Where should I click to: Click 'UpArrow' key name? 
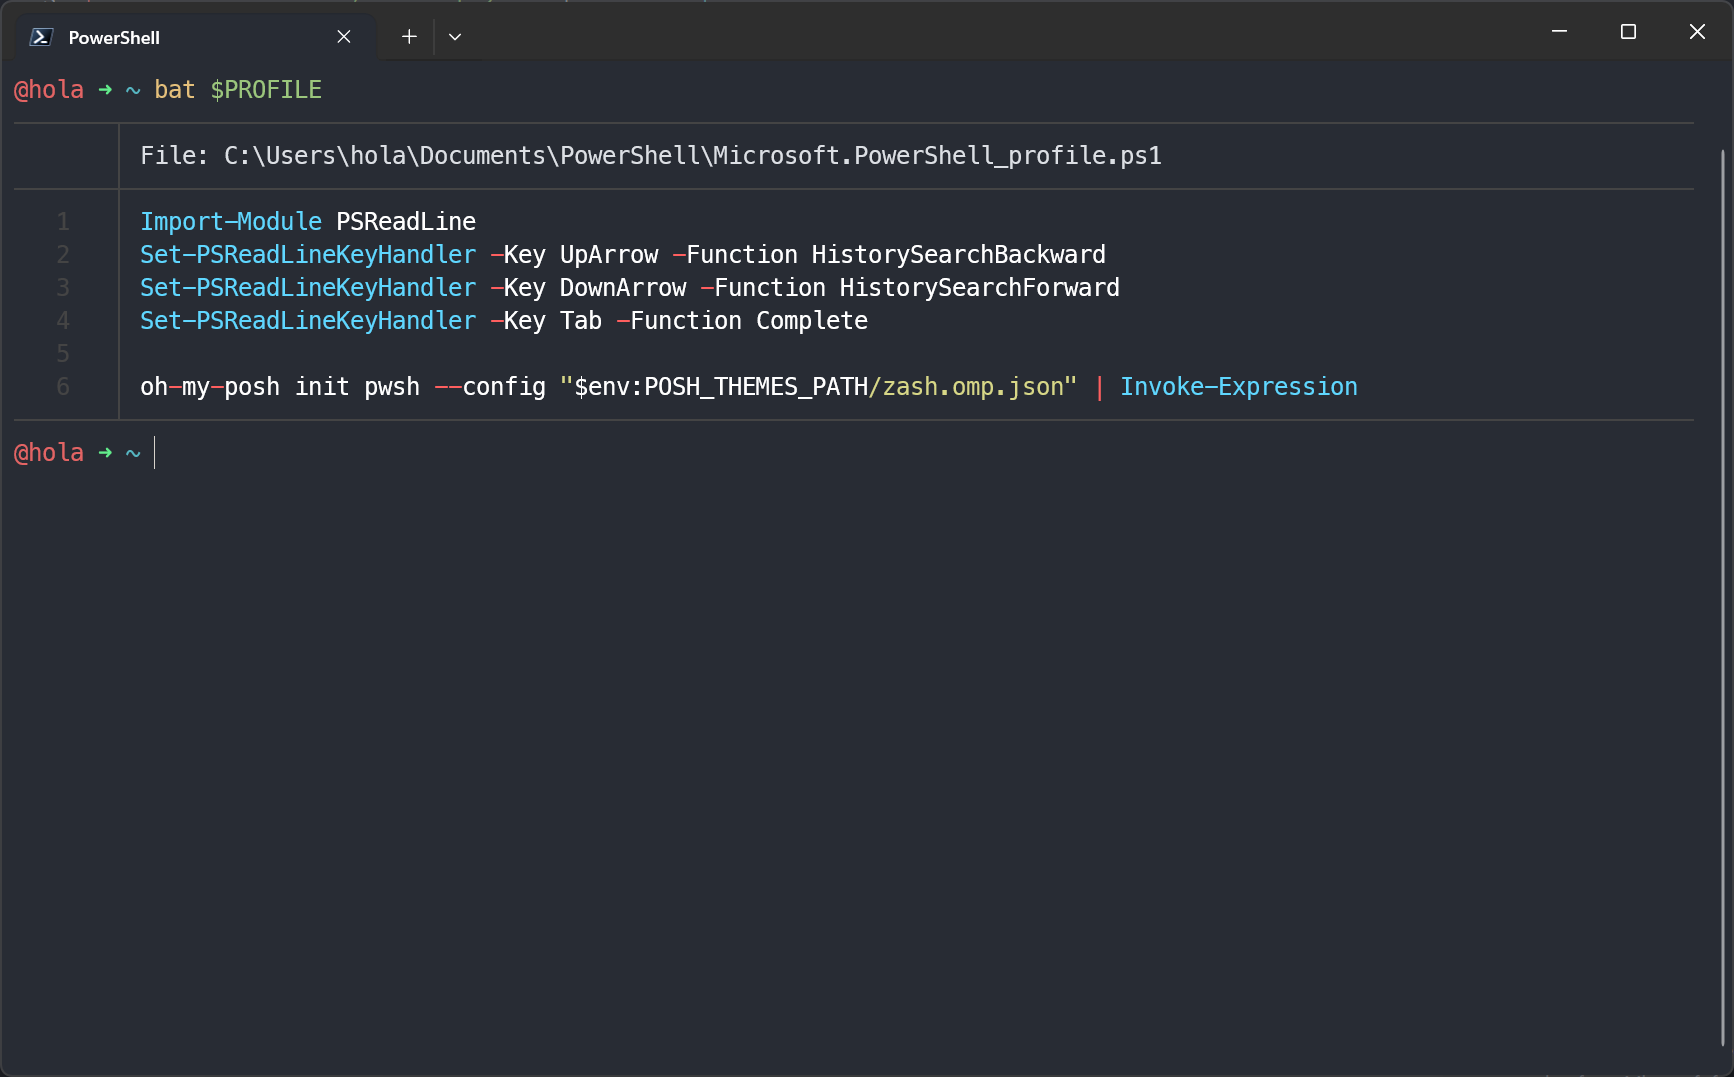pyautogui.click(x=609, y=255)
